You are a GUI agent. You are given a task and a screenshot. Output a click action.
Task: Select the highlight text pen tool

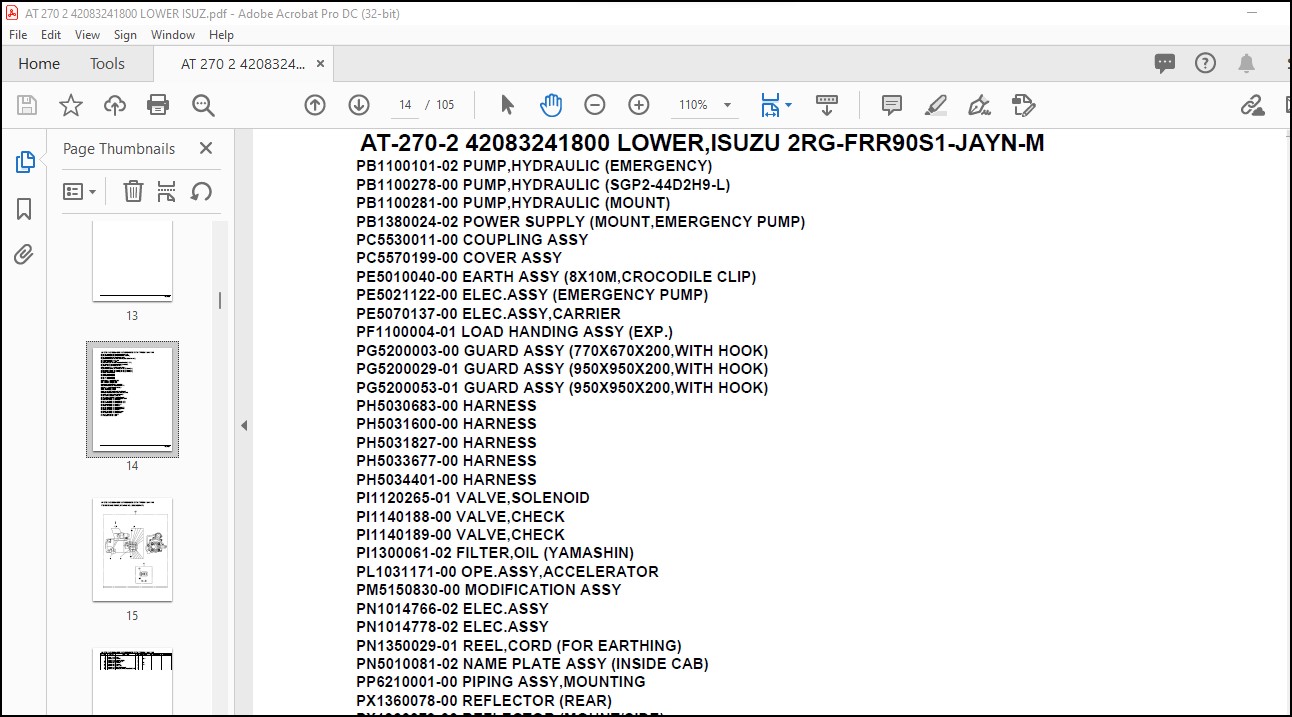tap(936, 105)
